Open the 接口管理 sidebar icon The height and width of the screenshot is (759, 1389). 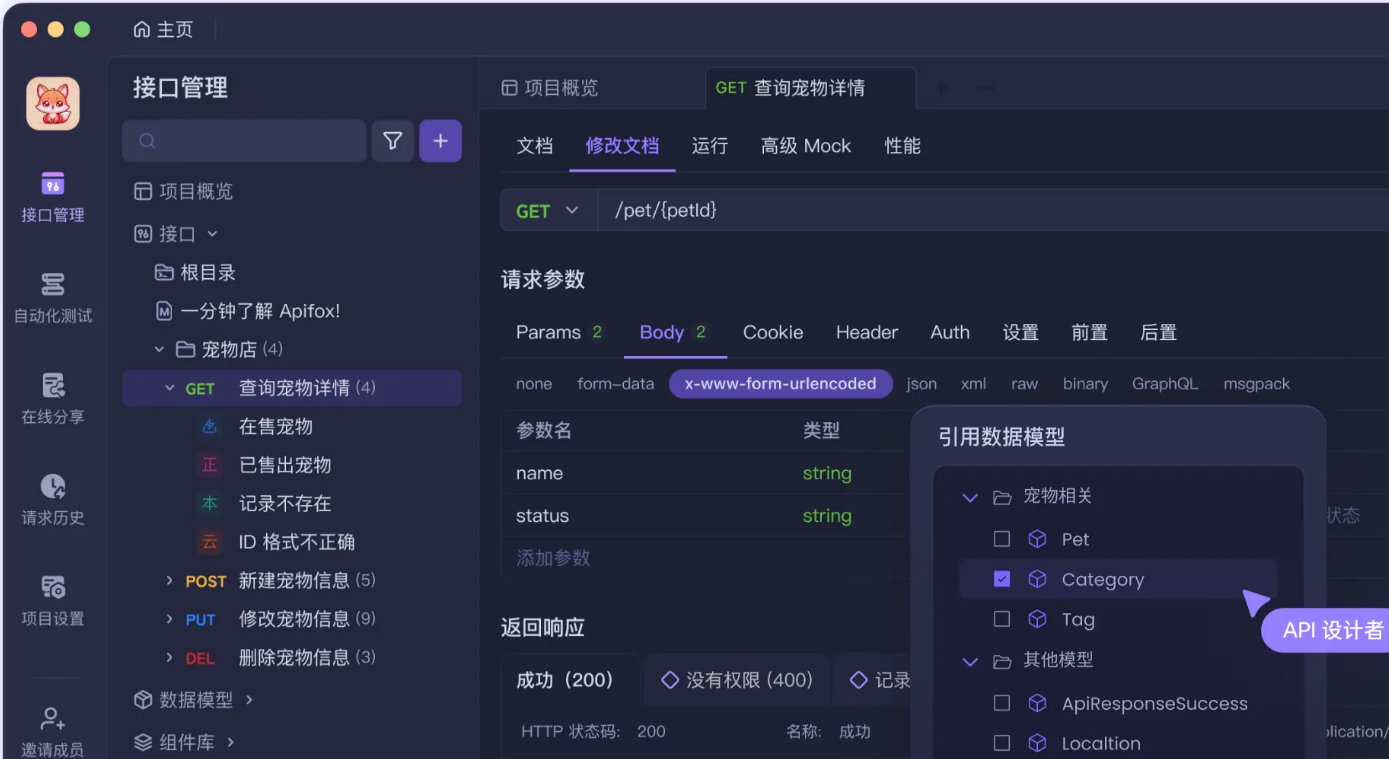(x=53, y=185)
